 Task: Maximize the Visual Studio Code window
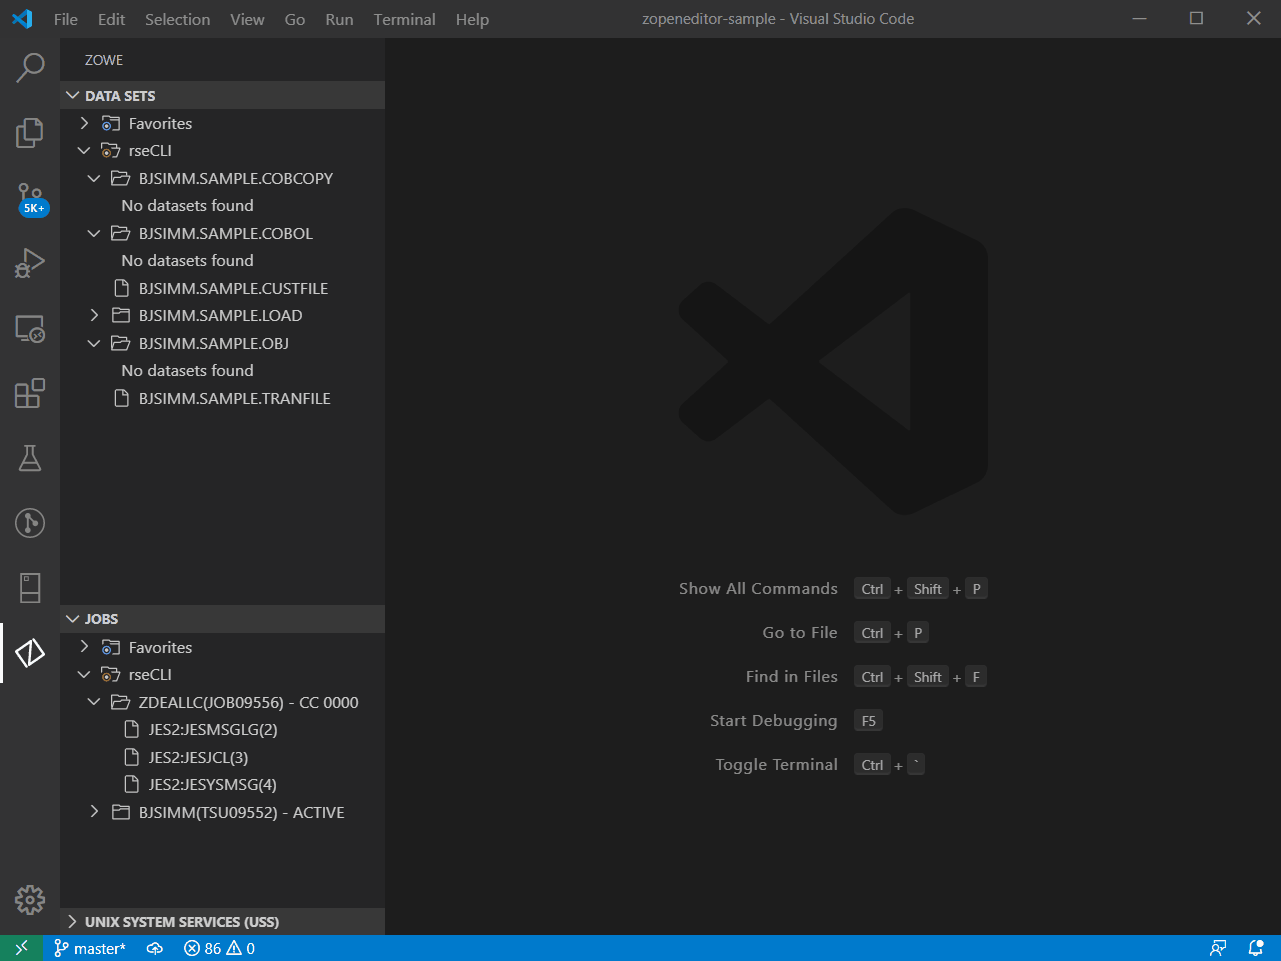pos(1196,18)
